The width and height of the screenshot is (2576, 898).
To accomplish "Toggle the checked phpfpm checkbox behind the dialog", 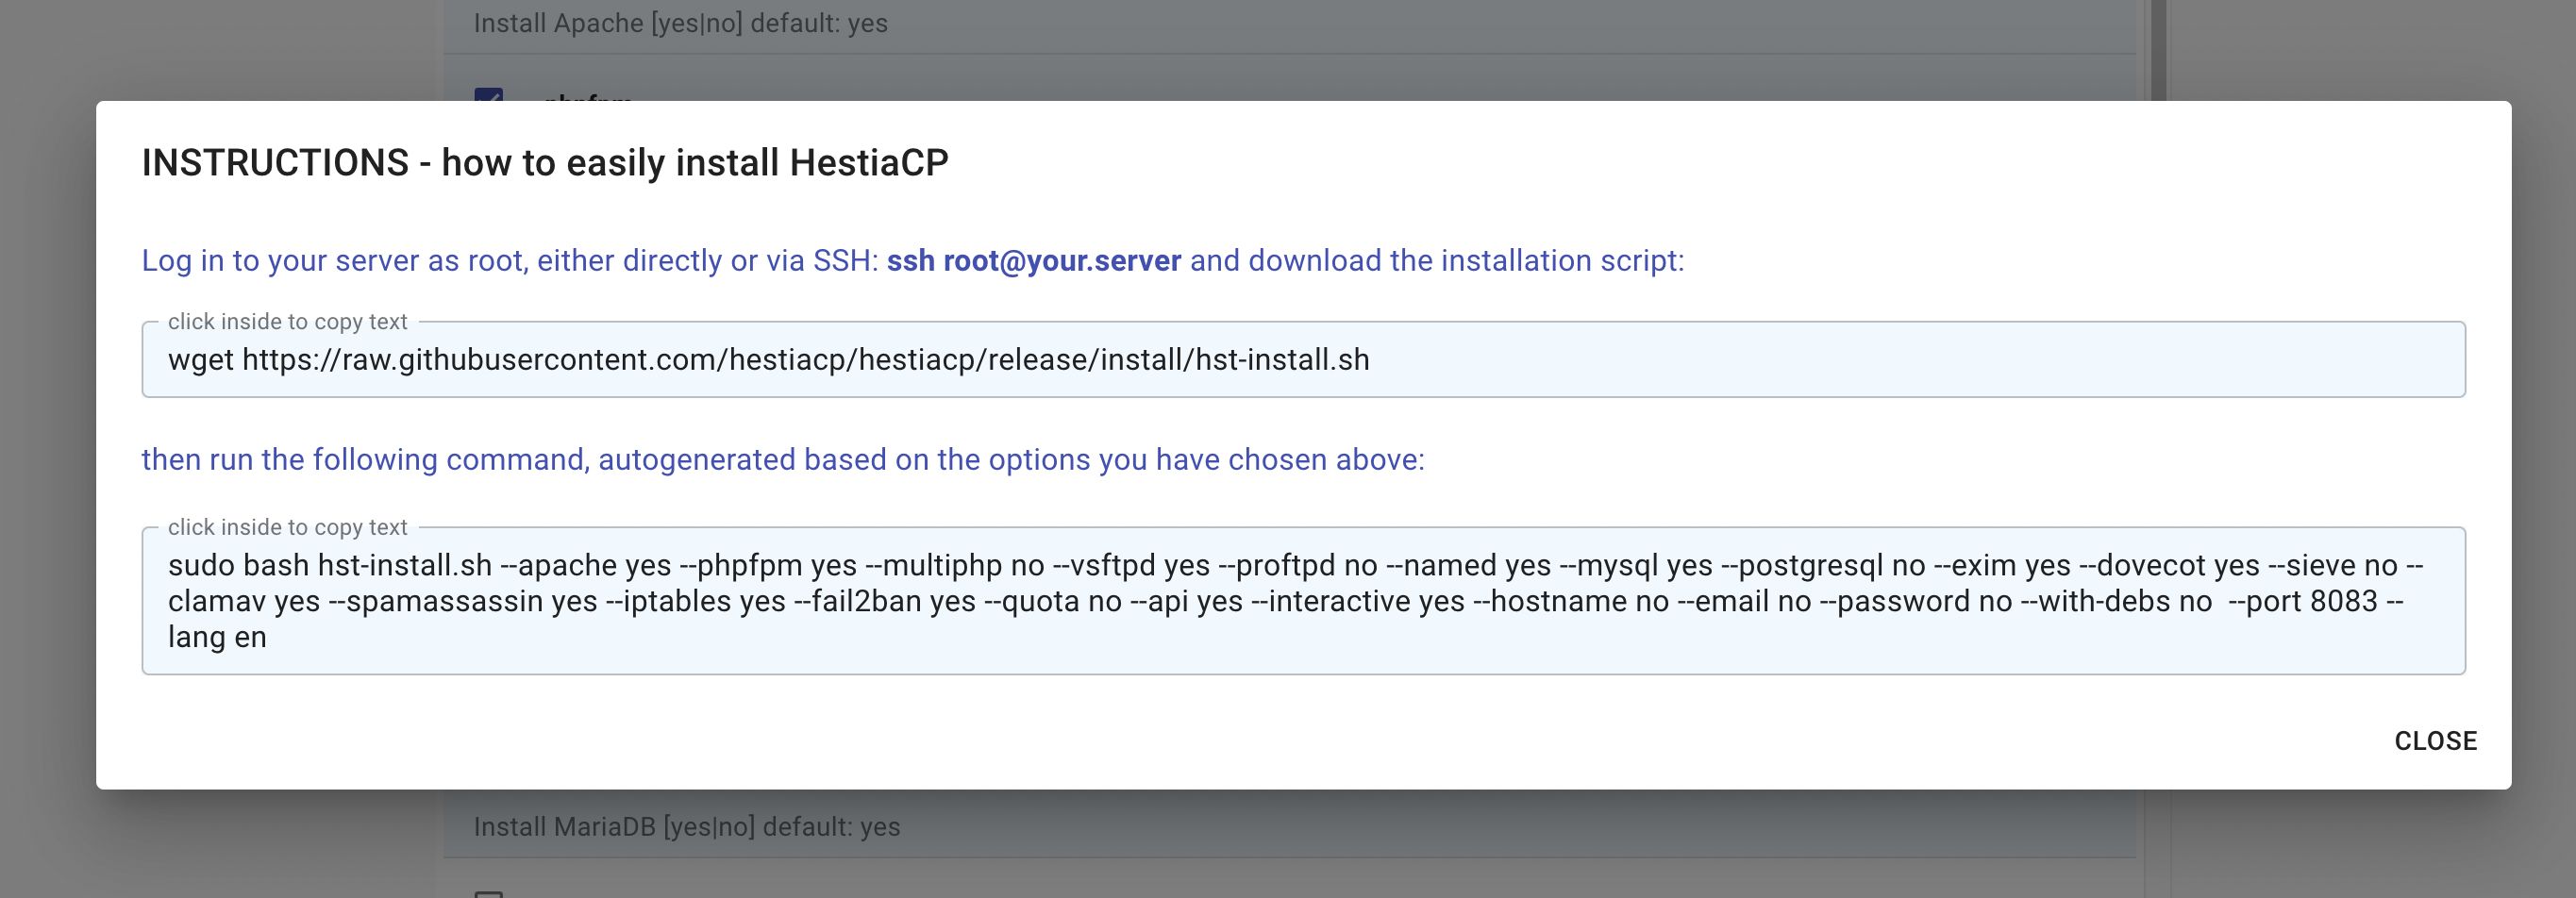I will click(x=488, y=96).
